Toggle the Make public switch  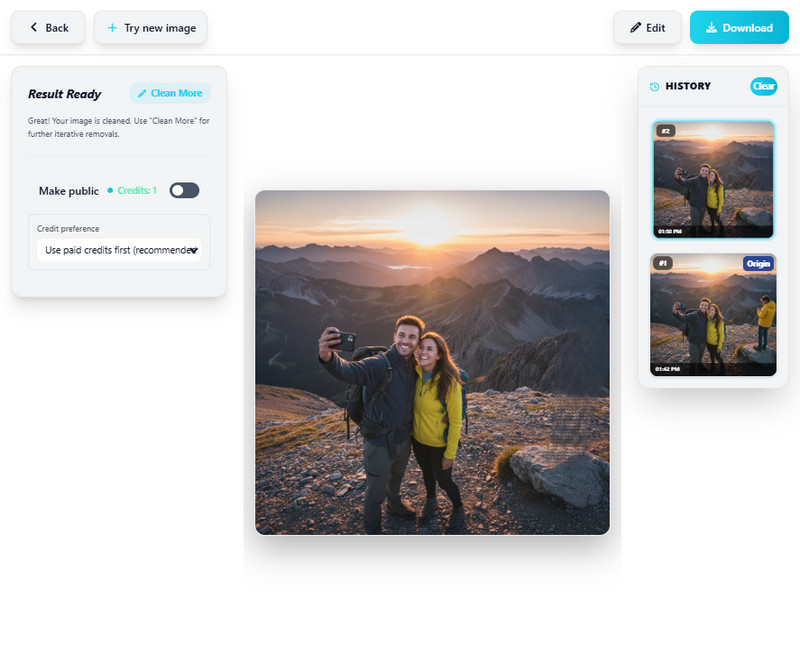[184, 190]
